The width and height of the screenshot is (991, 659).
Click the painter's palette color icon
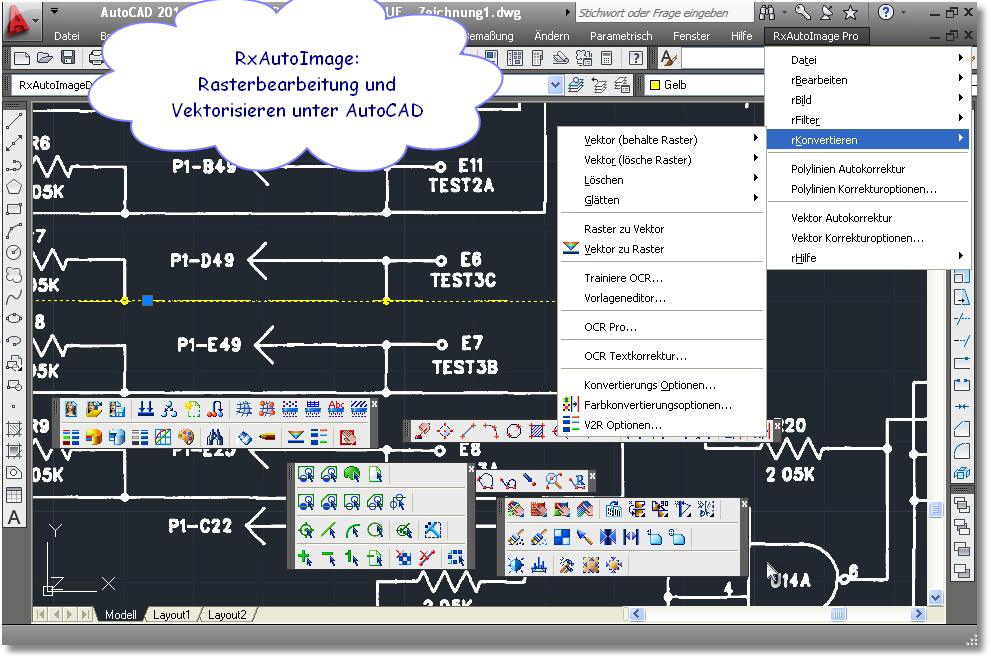click(x=186, y=437)
